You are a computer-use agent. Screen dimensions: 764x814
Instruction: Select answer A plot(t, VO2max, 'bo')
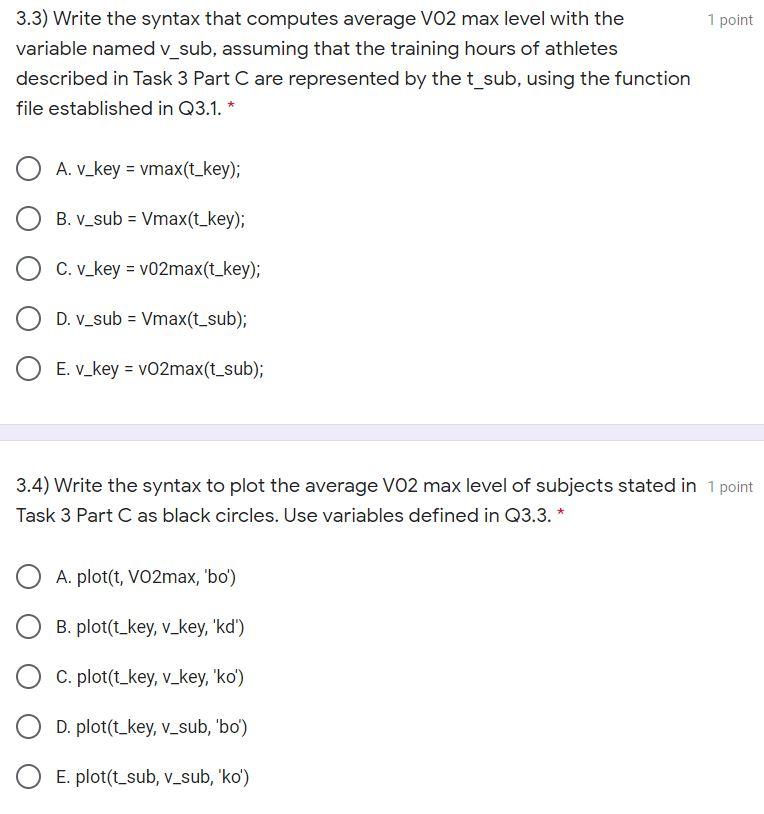tap(29, 577)
